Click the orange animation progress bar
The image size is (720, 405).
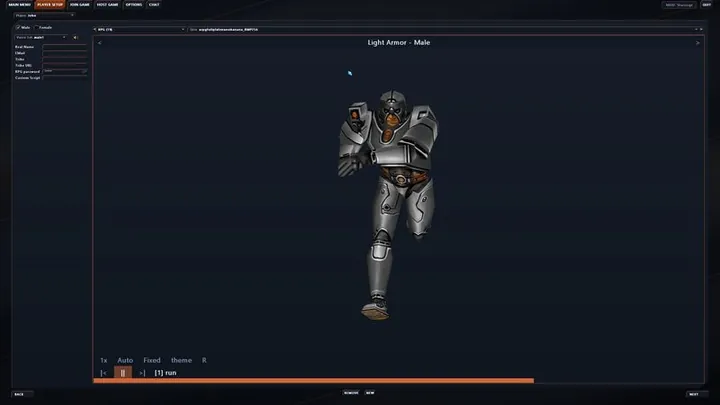point(313,381)
